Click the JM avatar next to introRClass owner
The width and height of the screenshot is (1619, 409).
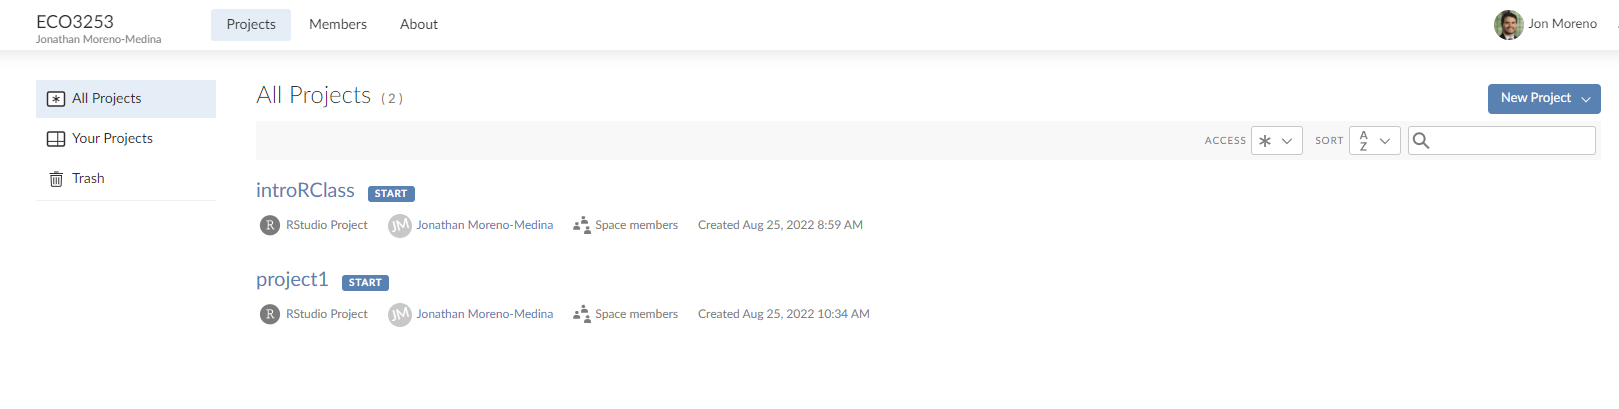pyautogui.click(x=400, y=225)
